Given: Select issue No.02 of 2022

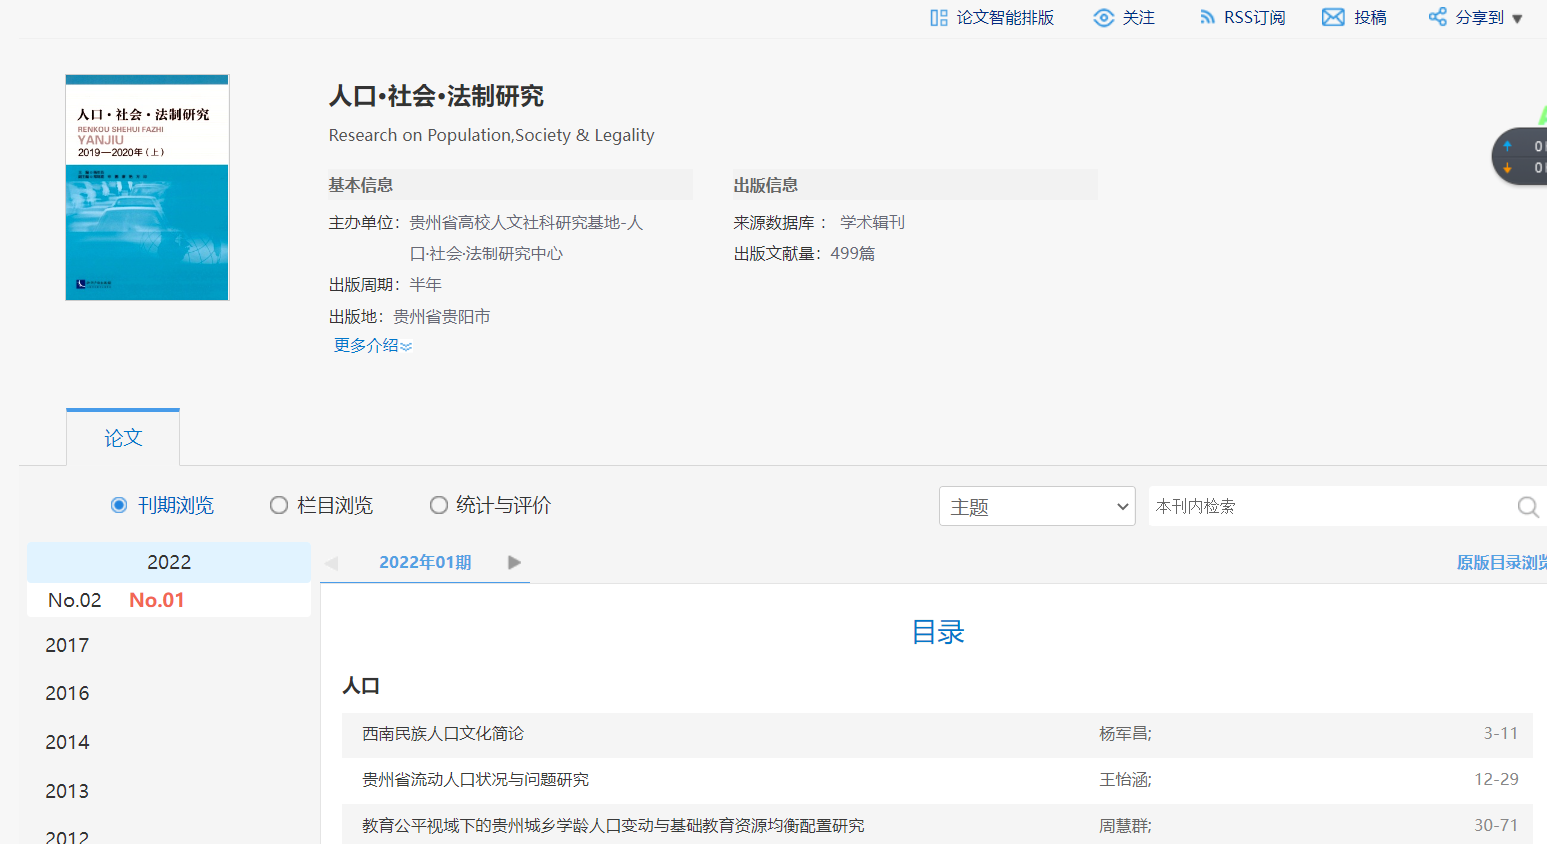Looking at the screenshot, I should [75, 601].
